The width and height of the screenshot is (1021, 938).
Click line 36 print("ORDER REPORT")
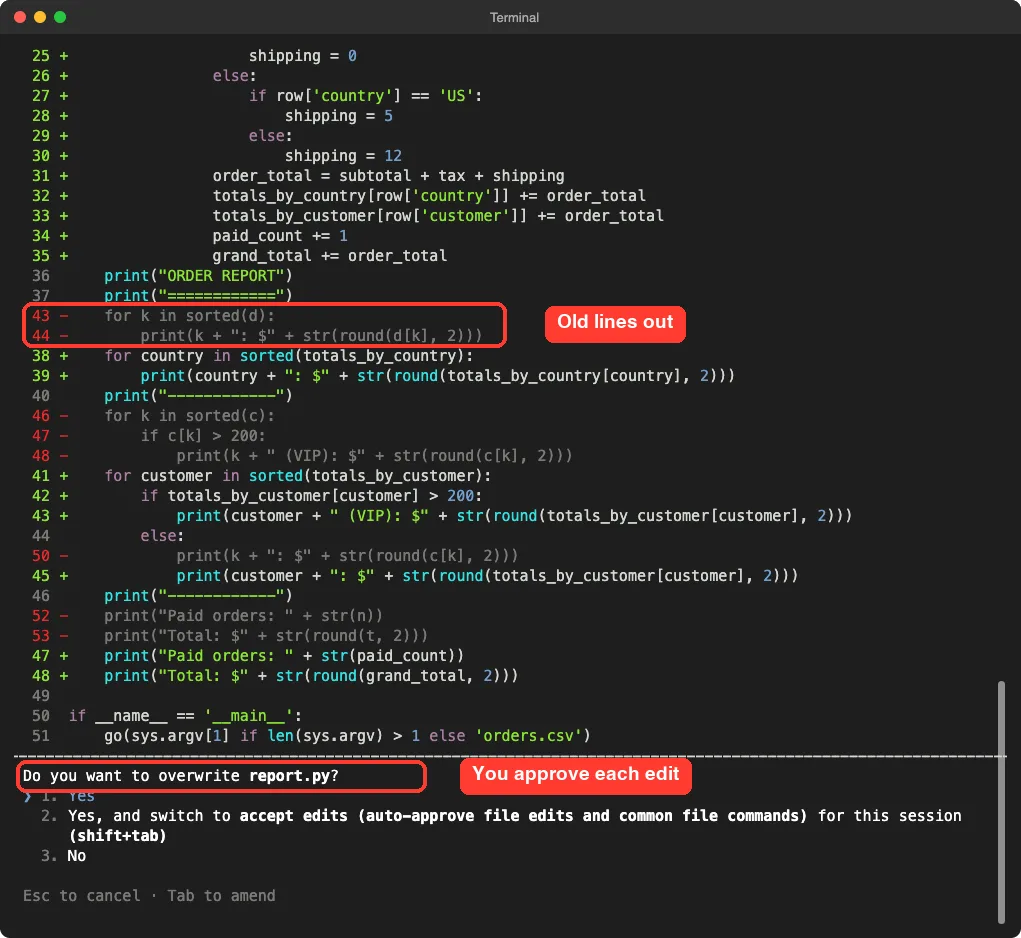(x=199, y=276)
